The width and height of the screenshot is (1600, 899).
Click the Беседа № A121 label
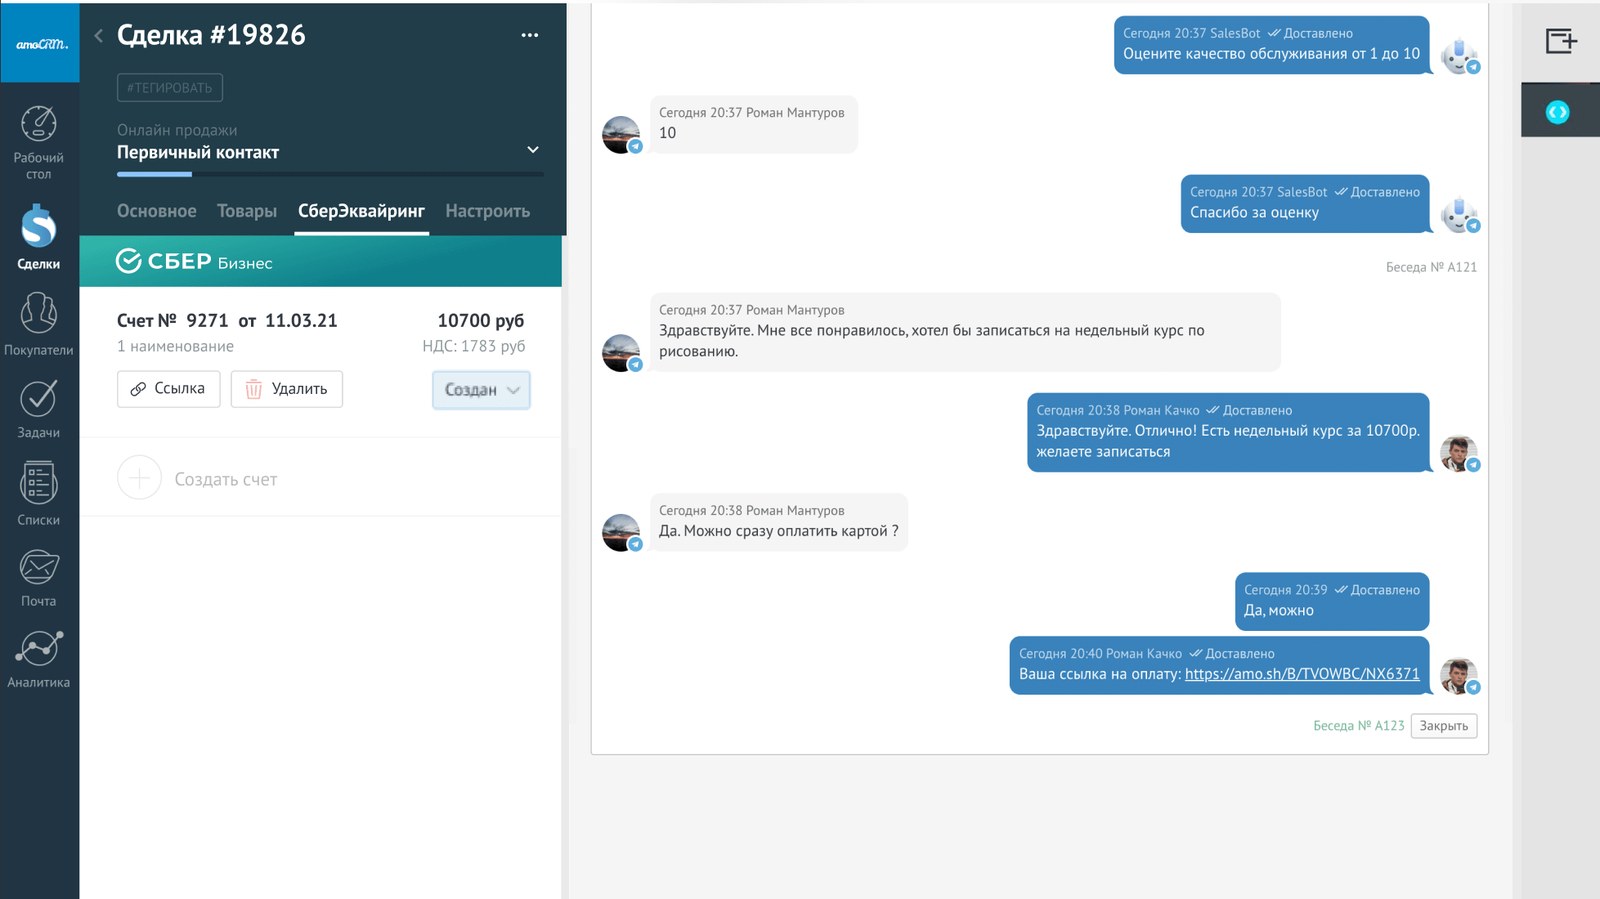coord(1431,267)
